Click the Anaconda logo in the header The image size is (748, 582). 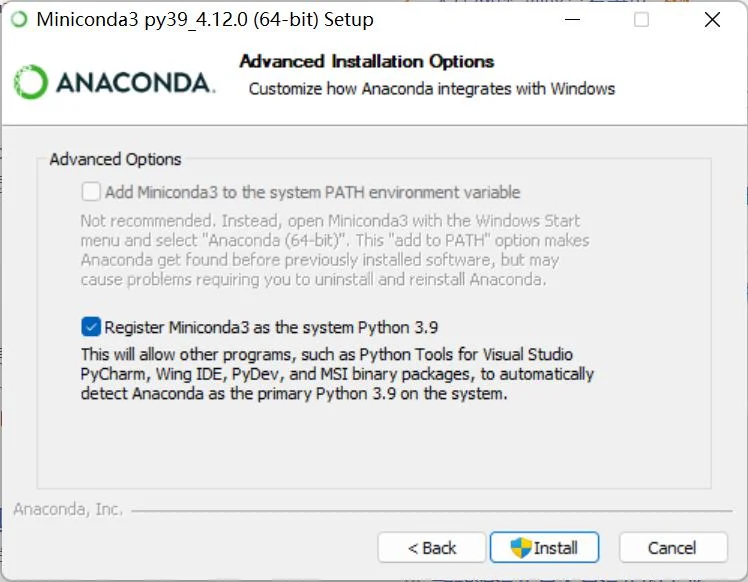(113, 83)
